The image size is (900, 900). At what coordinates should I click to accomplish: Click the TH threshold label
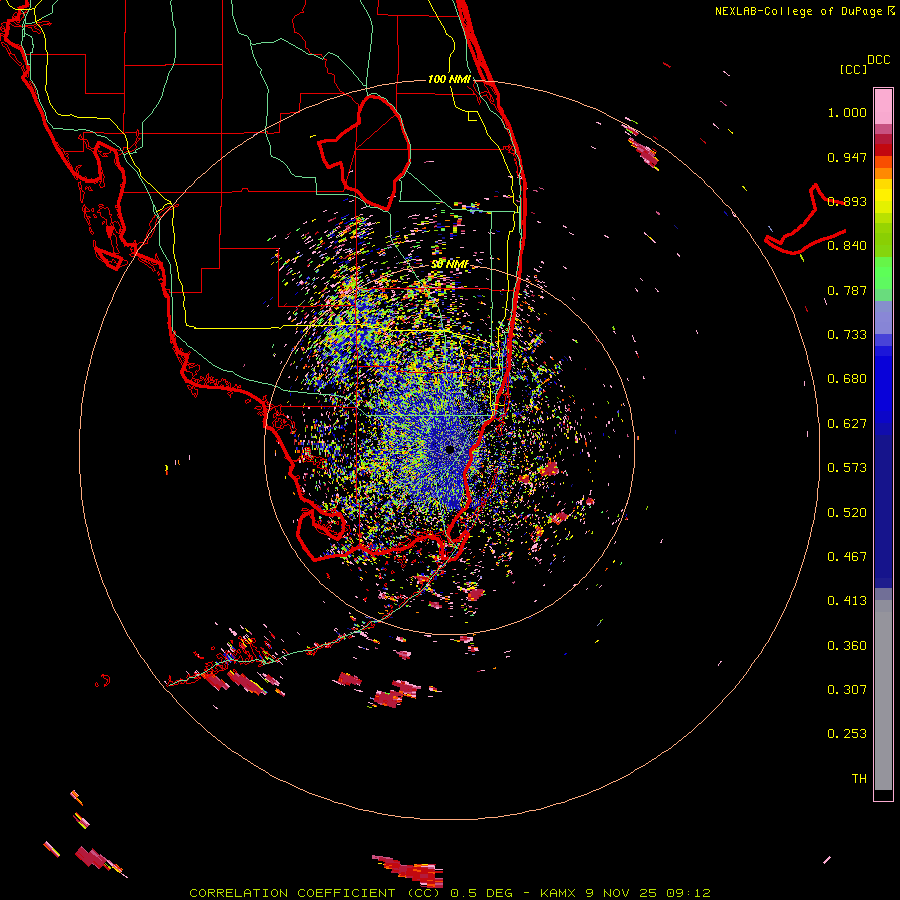[859, 779]
